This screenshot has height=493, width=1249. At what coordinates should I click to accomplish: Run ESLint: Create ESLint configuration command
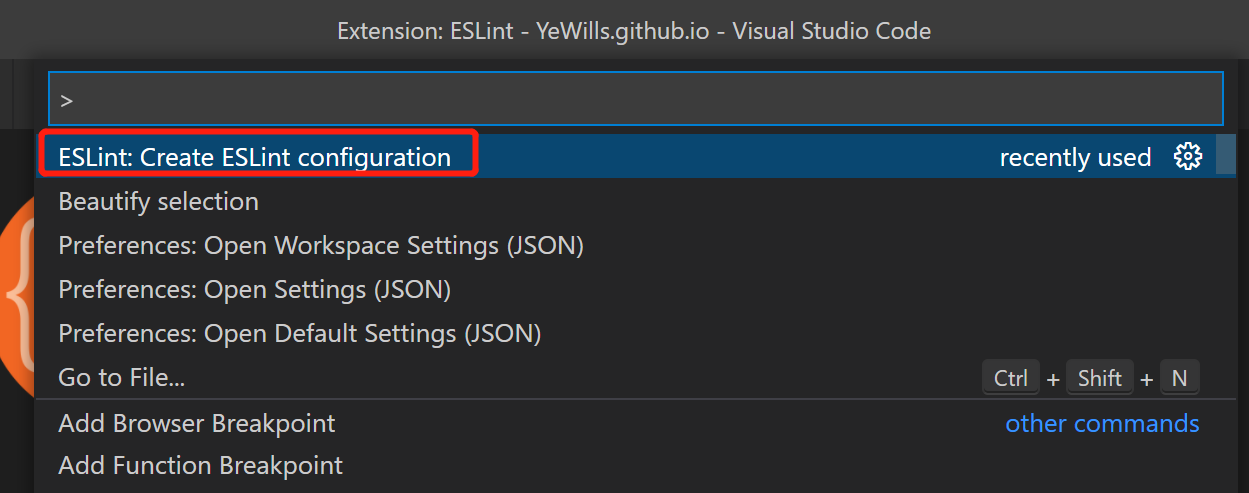(255, 157)
